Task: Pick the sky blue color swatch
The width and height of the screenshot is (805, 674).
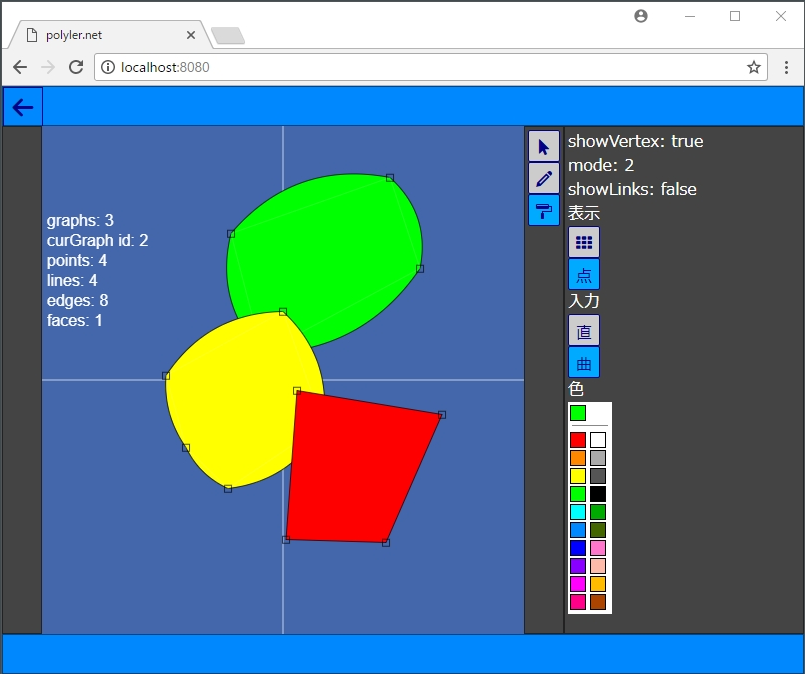Action: [578, 530]
